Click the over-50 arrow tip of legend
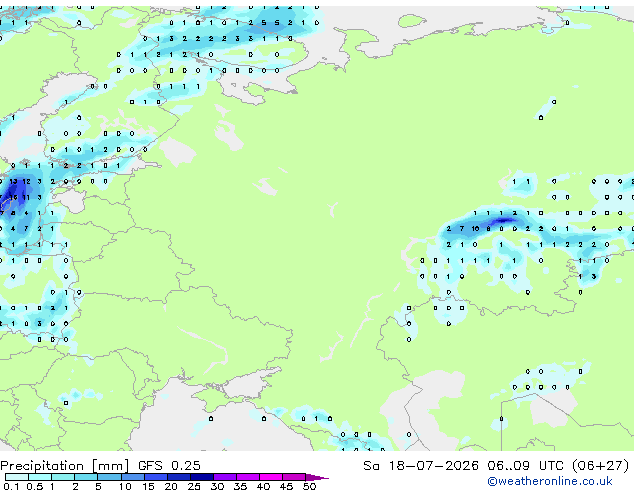Viewport: 634px width, 490px height. (x=317, y=477)
